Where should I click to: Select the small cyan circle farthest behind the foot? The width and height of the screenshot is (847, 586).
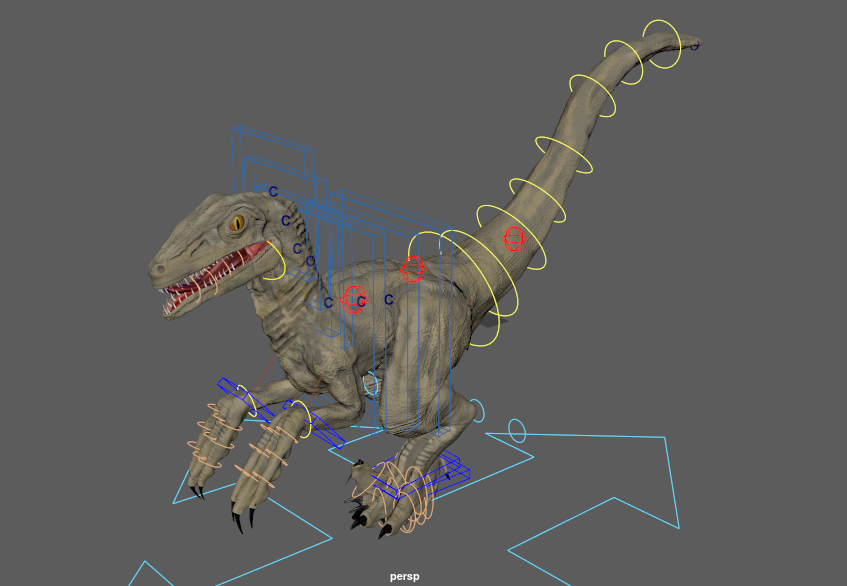pos(517,430)
